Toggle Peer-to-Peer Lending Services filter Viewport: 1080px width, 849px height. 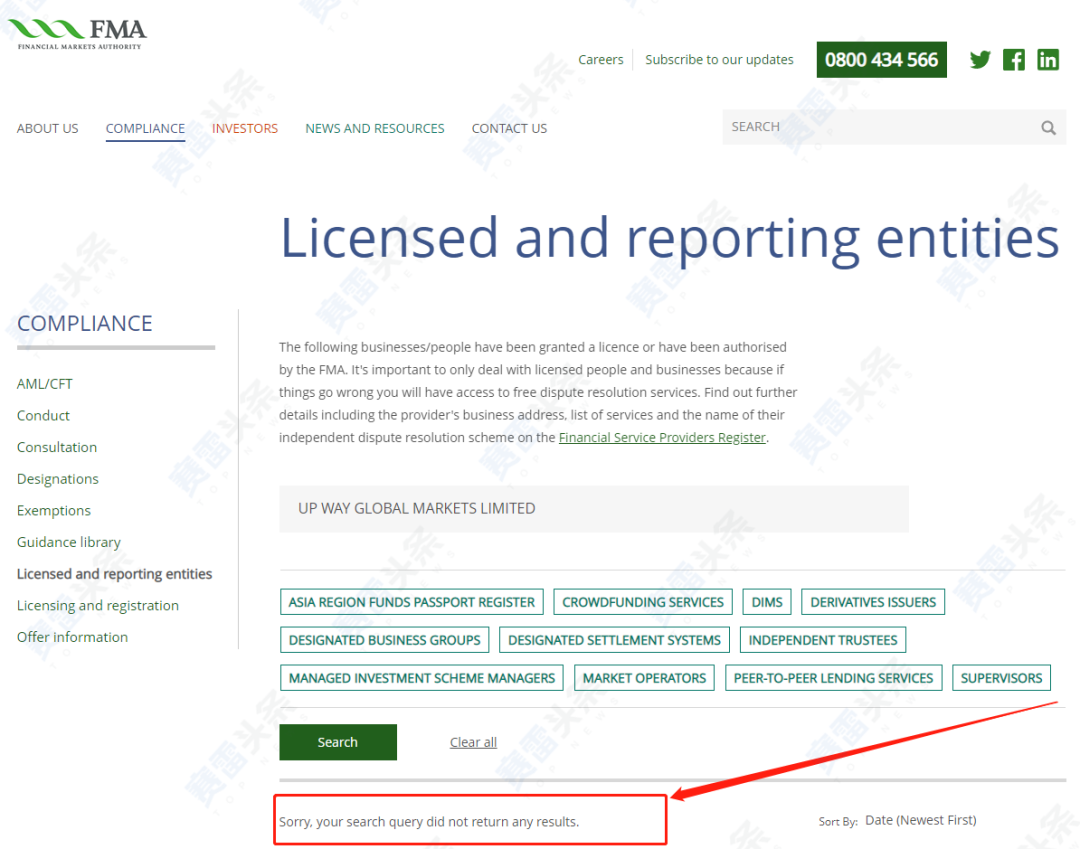[833, 678]
